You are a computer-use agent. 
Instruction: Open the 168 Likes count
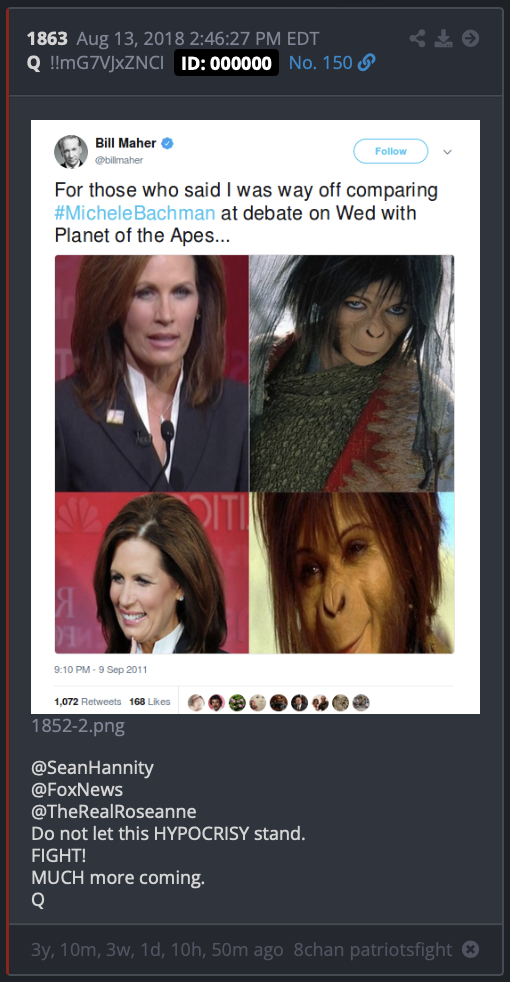tap(150, 701)
